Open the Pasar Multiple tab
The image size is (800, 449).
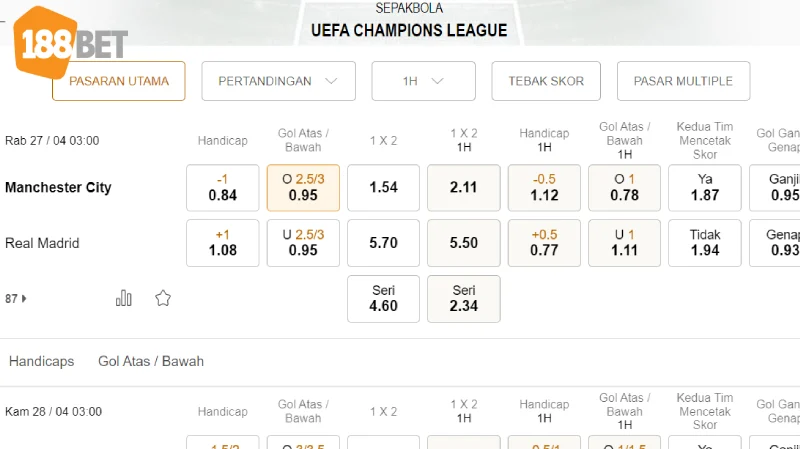pyautogui.click(x=683, y=81)
